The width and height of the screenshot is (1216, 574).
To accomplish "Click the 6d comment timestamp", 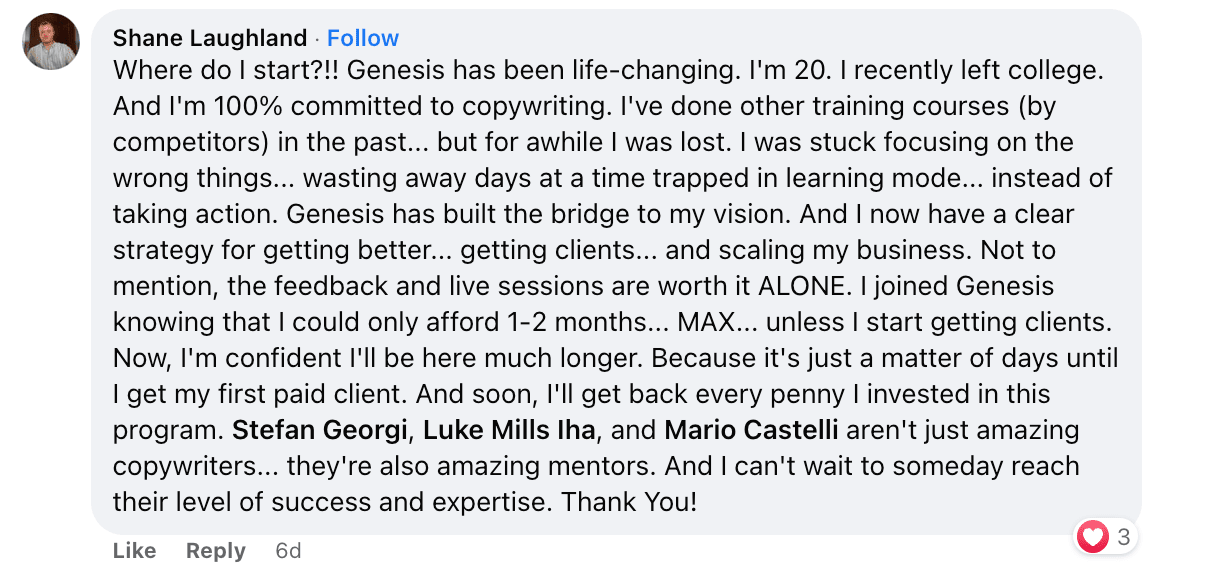I will tap(288, 551).
